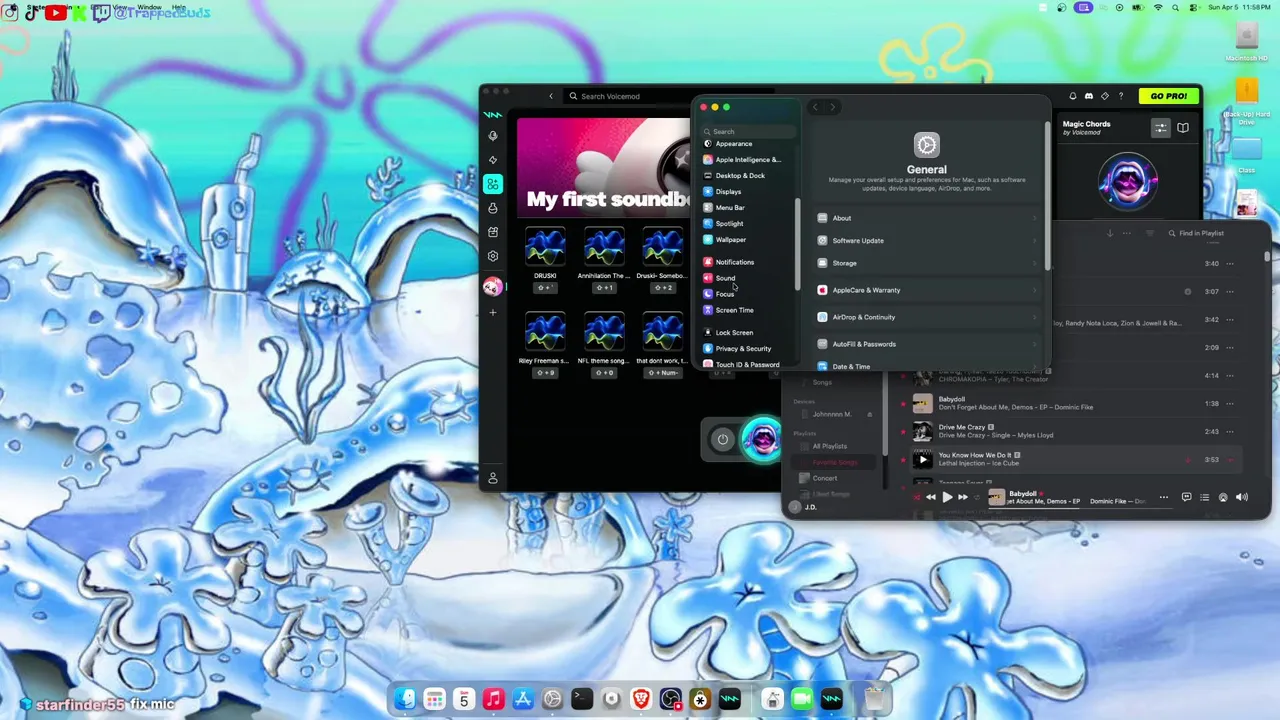Open Voicemod settings gear in sidebar
Screen dimensions: 1280x720
492,256
